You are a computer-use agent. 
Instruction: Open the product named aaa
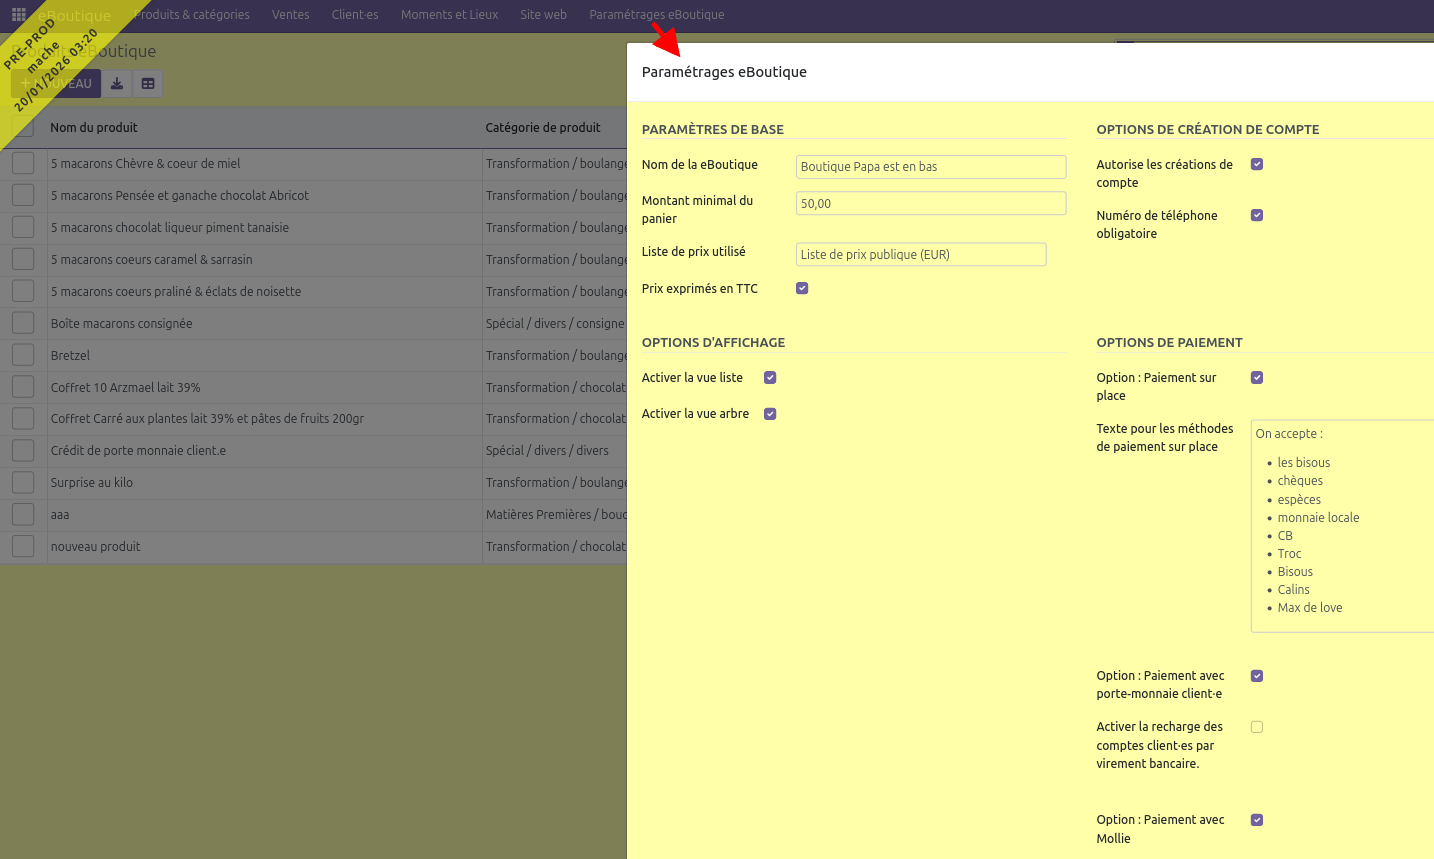click(60, 515)
